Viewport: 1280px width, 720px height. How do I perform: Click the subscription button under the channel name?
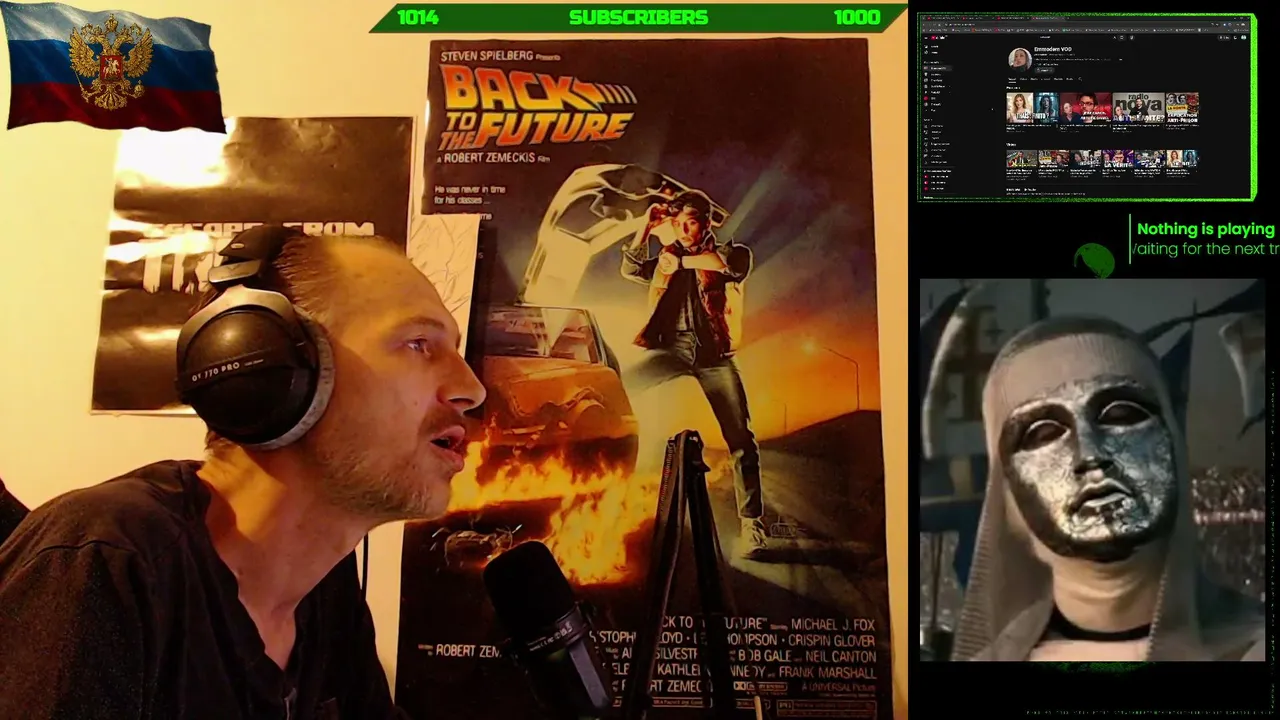click(1045, 69)
